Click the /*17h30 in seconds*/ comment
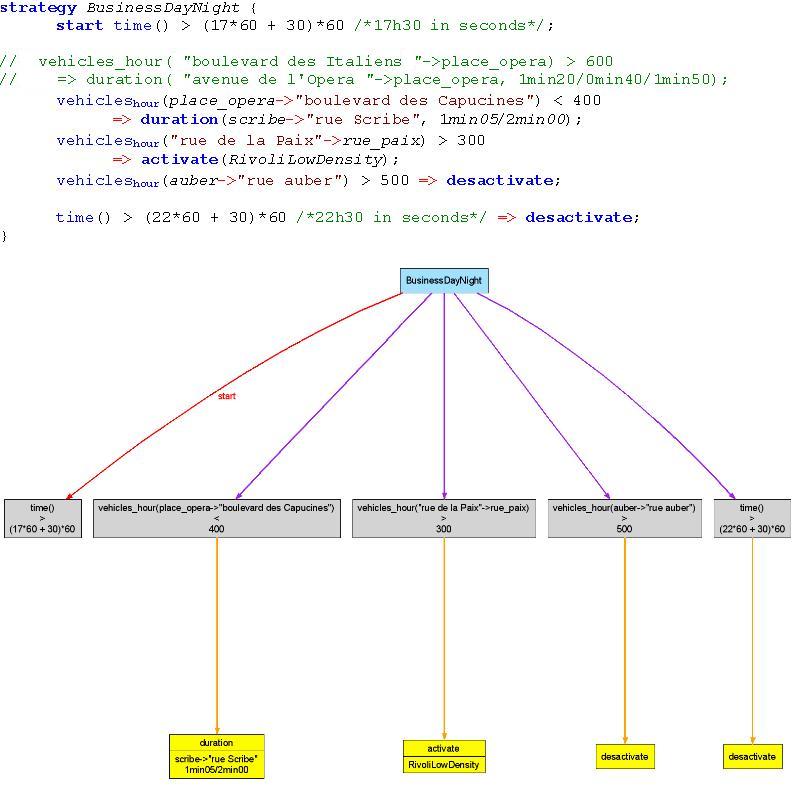 (x=450, y=25)
